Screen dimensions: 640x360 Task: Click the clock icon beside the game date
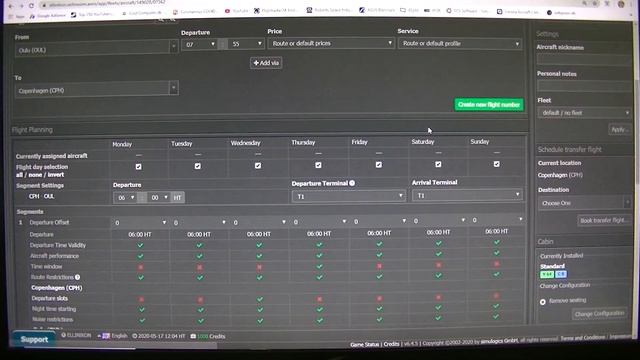[134, 336]
